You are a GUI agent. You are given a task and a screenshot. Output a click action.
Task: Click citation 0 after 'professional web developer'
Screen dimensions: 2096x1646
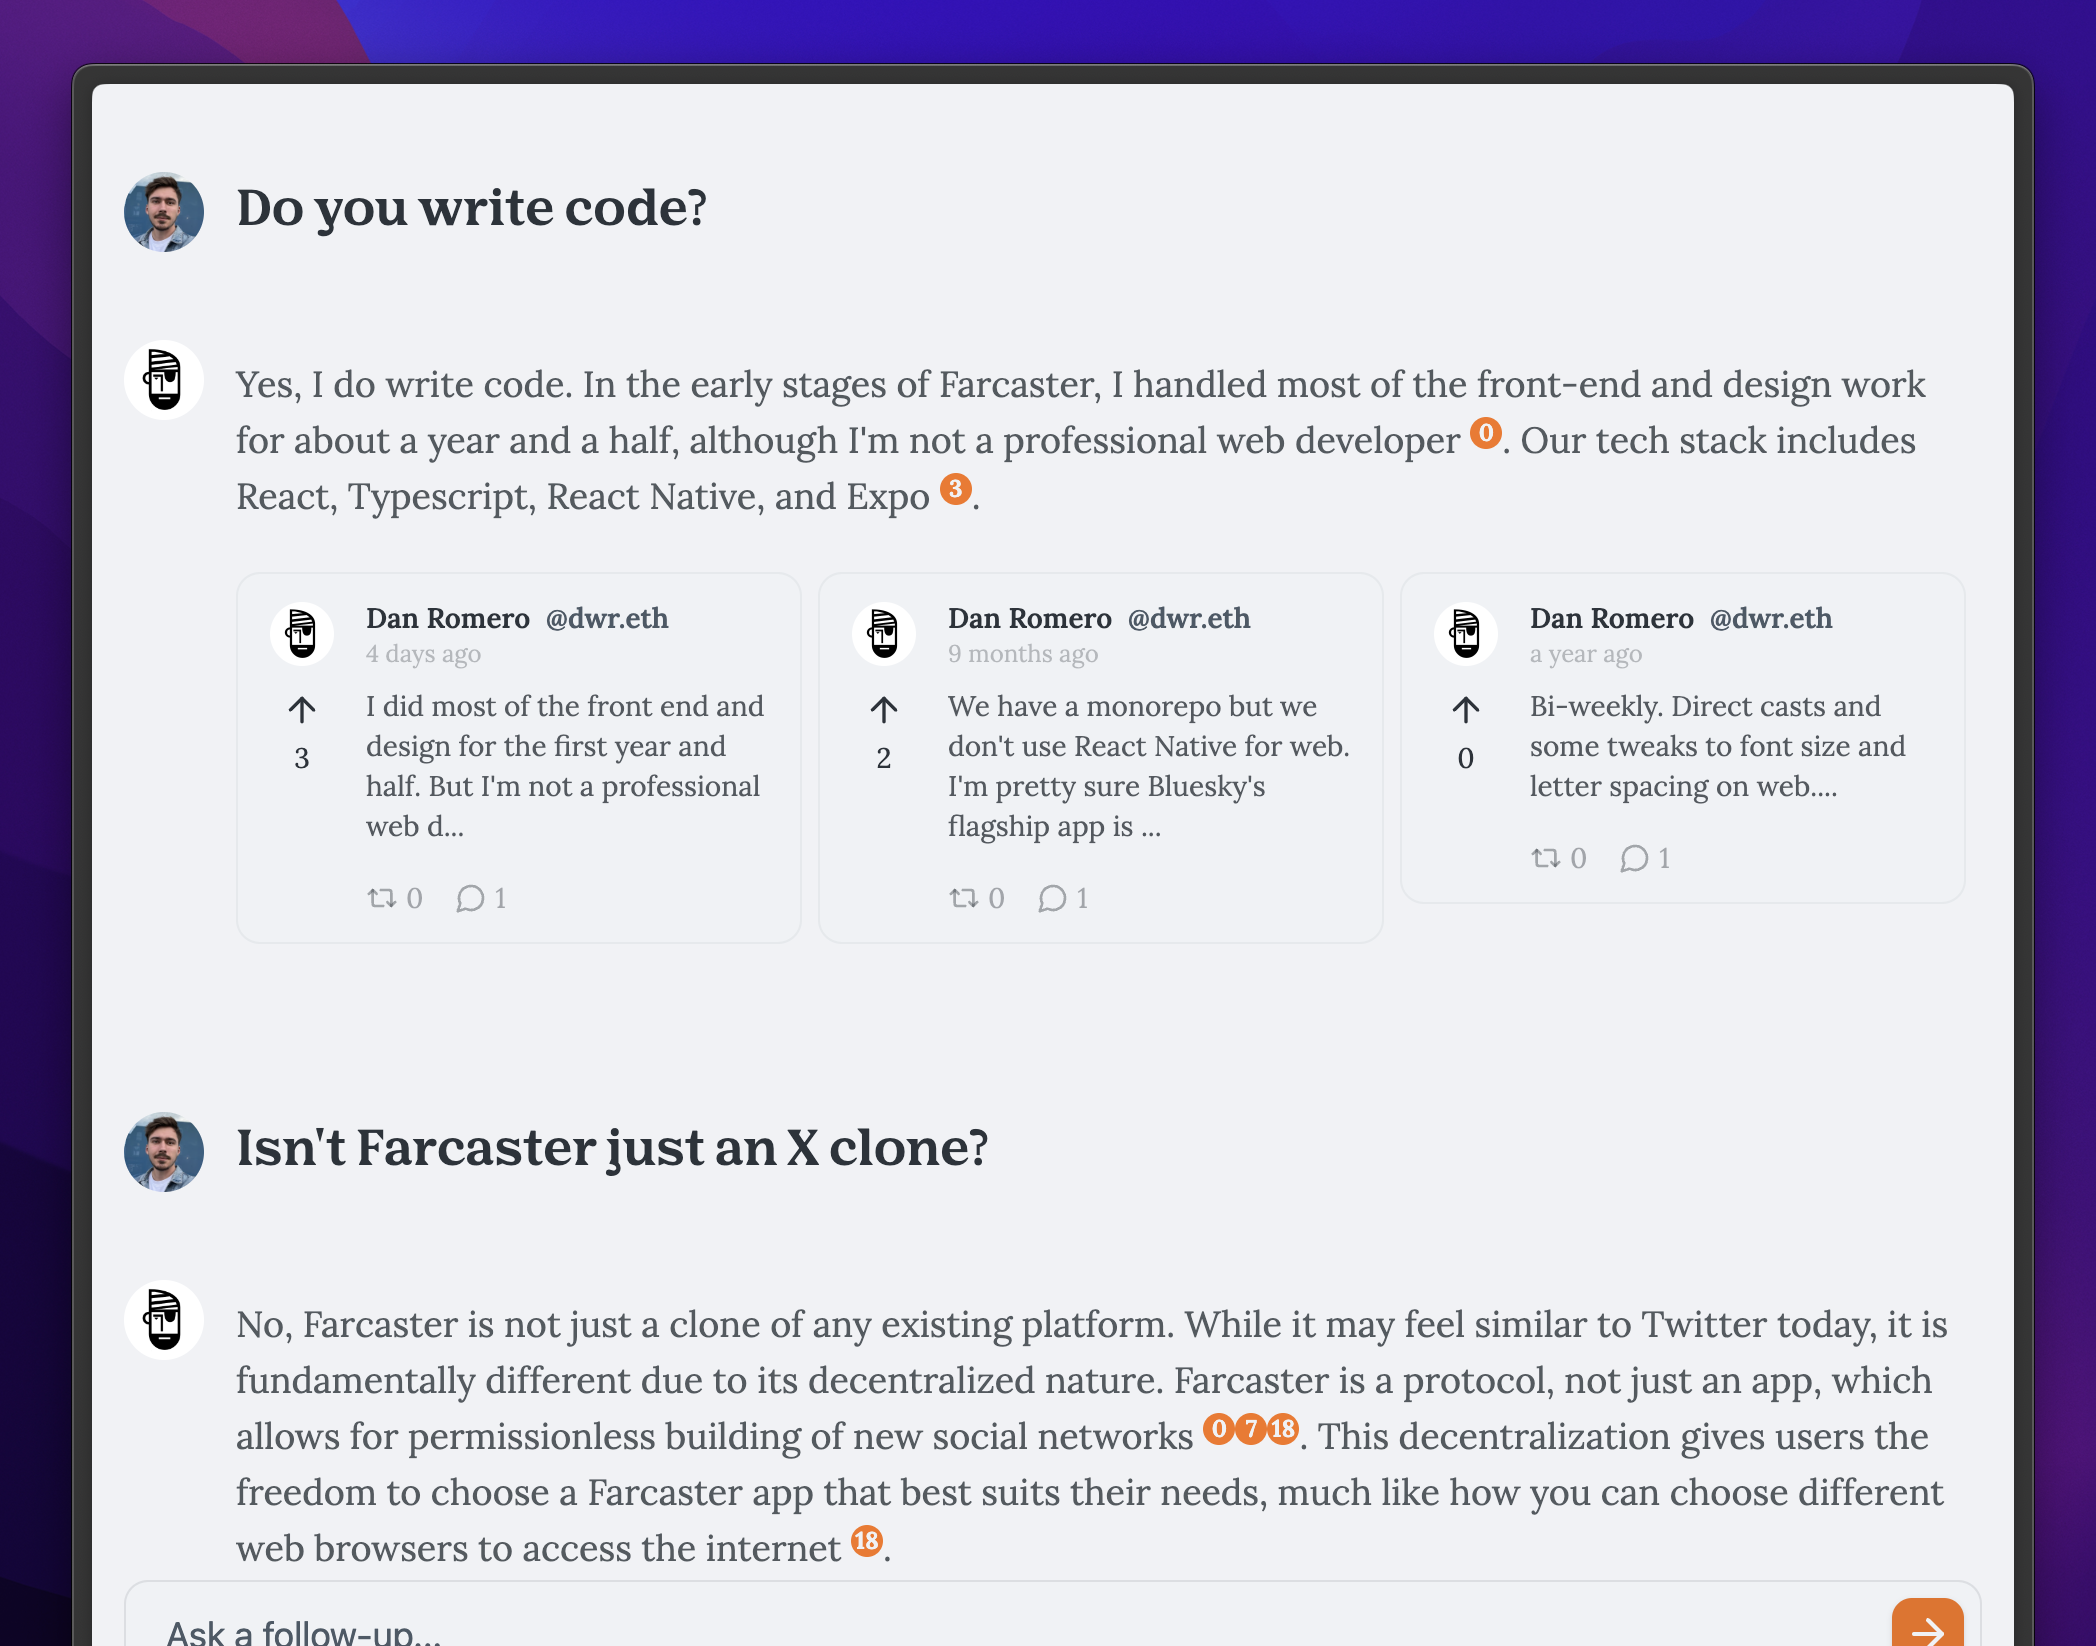(1485, 433)
